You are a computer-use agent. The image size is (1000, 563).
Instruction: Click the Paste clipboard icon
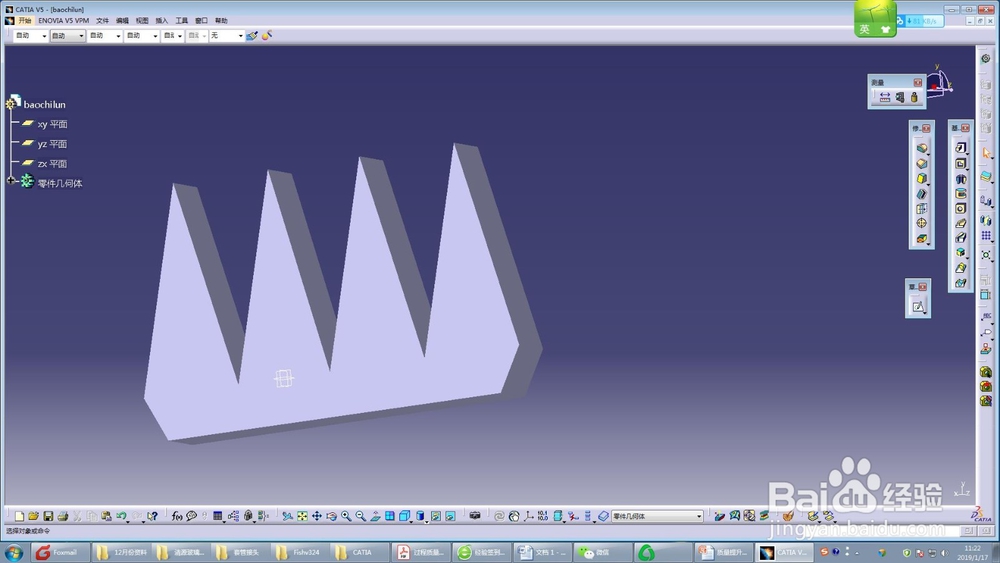[106, 516]
